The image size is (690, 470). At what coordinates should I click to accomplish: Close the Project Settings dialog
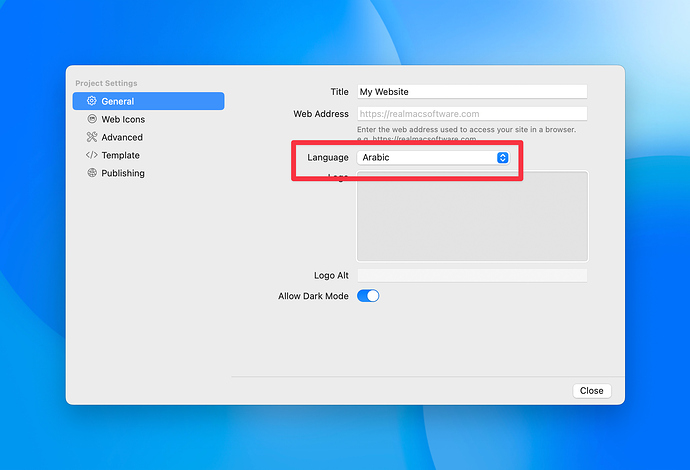(591, 391)
